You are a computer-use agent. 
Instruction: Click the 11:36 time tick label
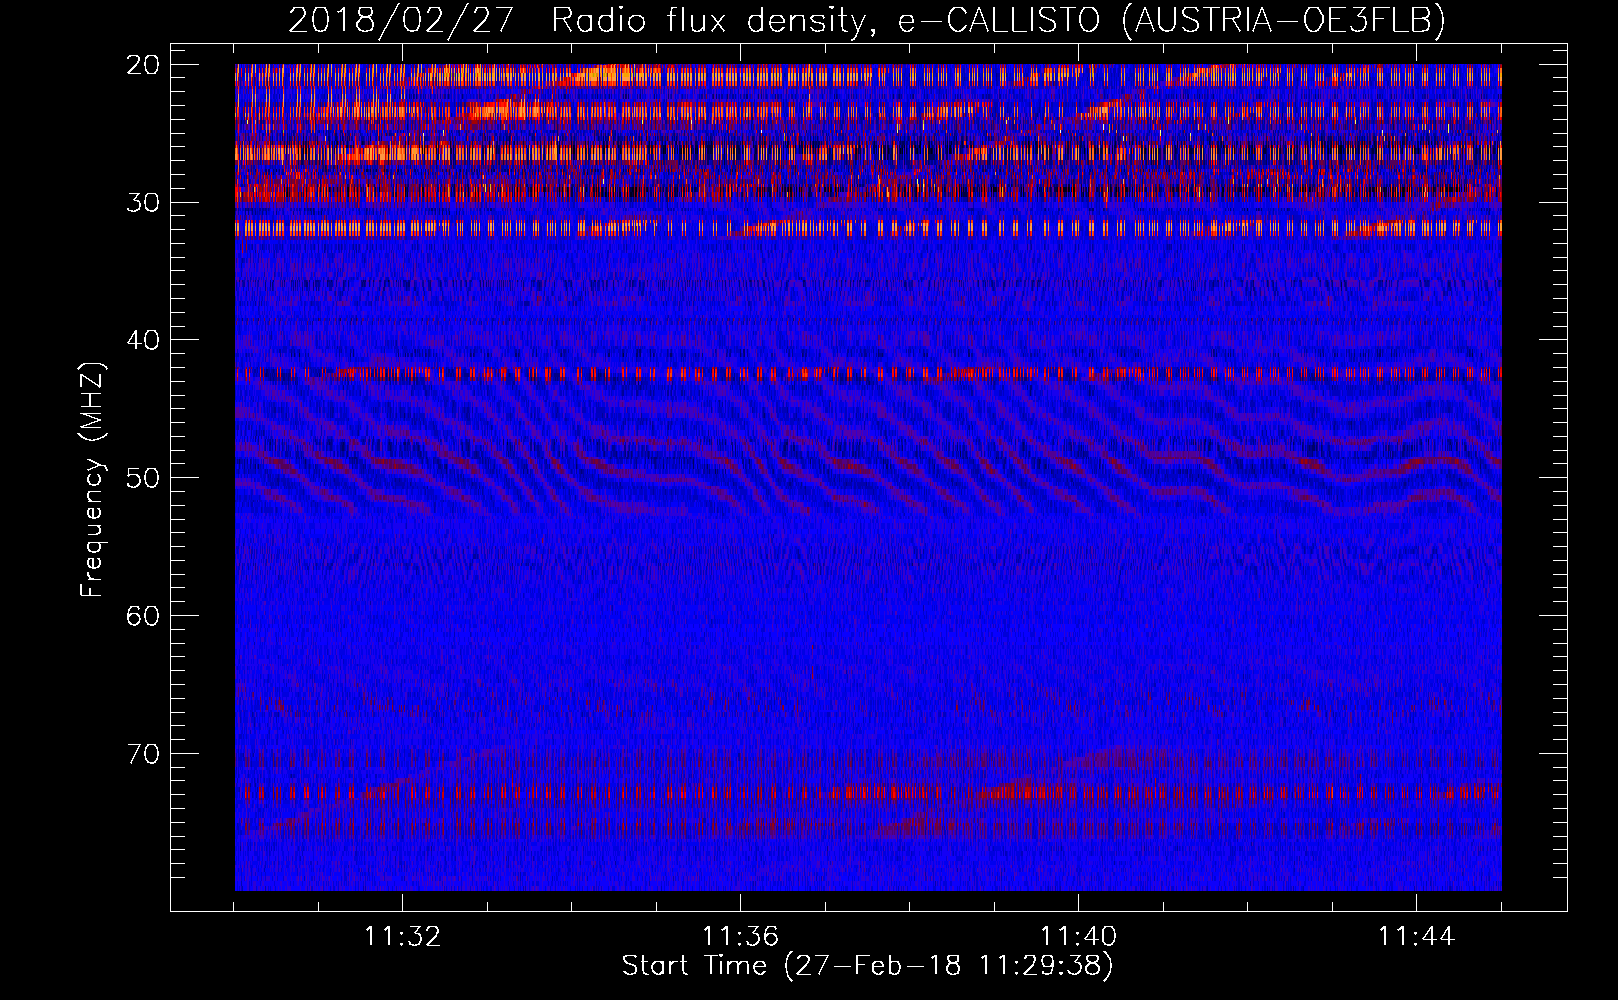pos(740,937)
